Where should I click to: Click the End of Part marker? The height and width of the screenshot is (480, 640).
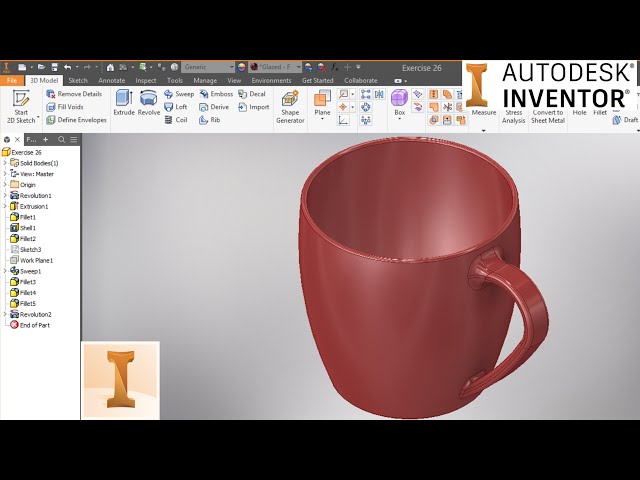pyautogui.click(x=30, y=325)
